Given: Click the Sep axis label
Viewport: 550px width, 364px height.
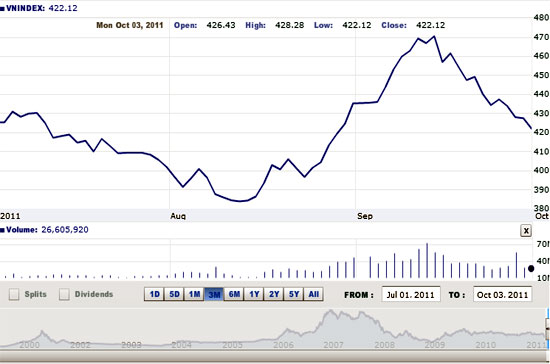Looking at the screenshot, I should pyautogui.click(x=365, y=216).
